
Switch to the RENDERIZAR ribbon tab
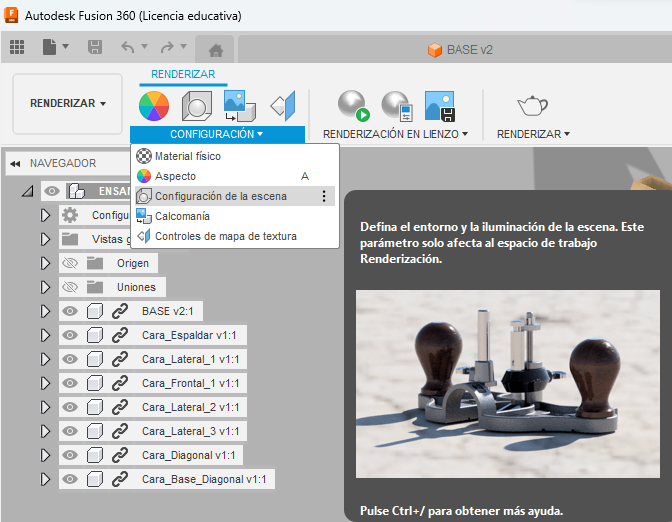coord(183,74)
